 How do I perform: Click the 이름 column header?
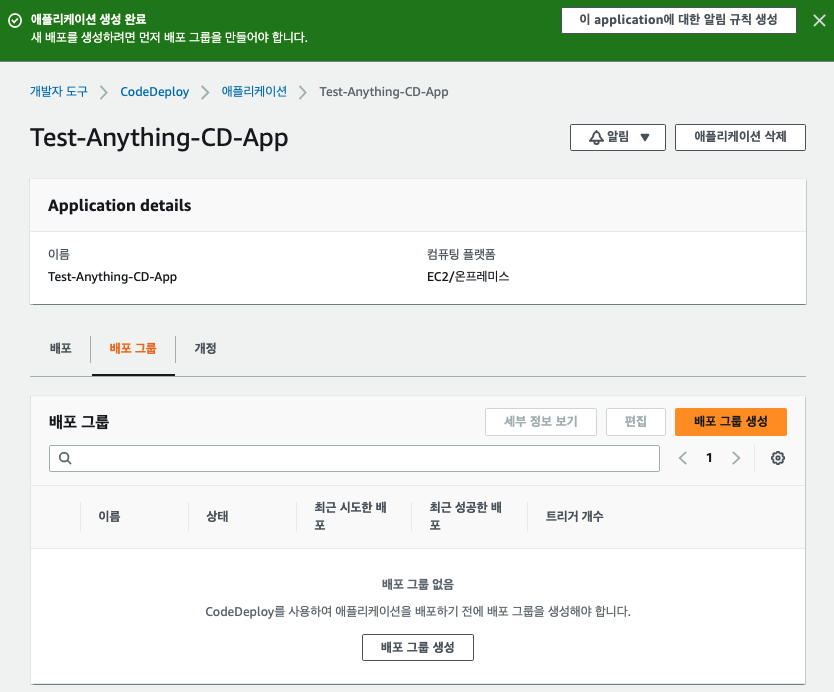pyautogui.click(x=109, y=516)
